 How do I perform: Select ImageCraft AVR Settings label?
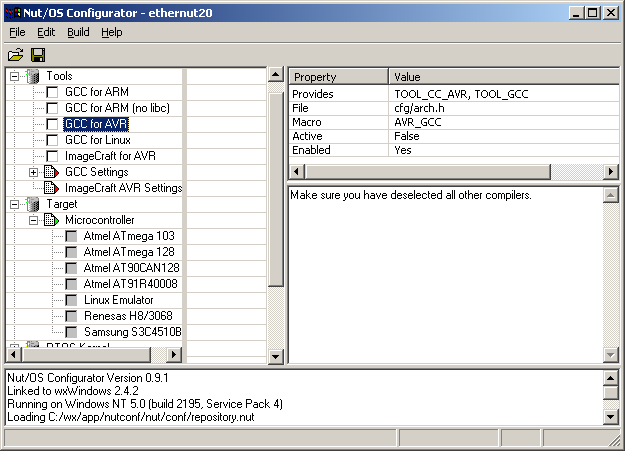pyautogui.click(x=124, y=188)
